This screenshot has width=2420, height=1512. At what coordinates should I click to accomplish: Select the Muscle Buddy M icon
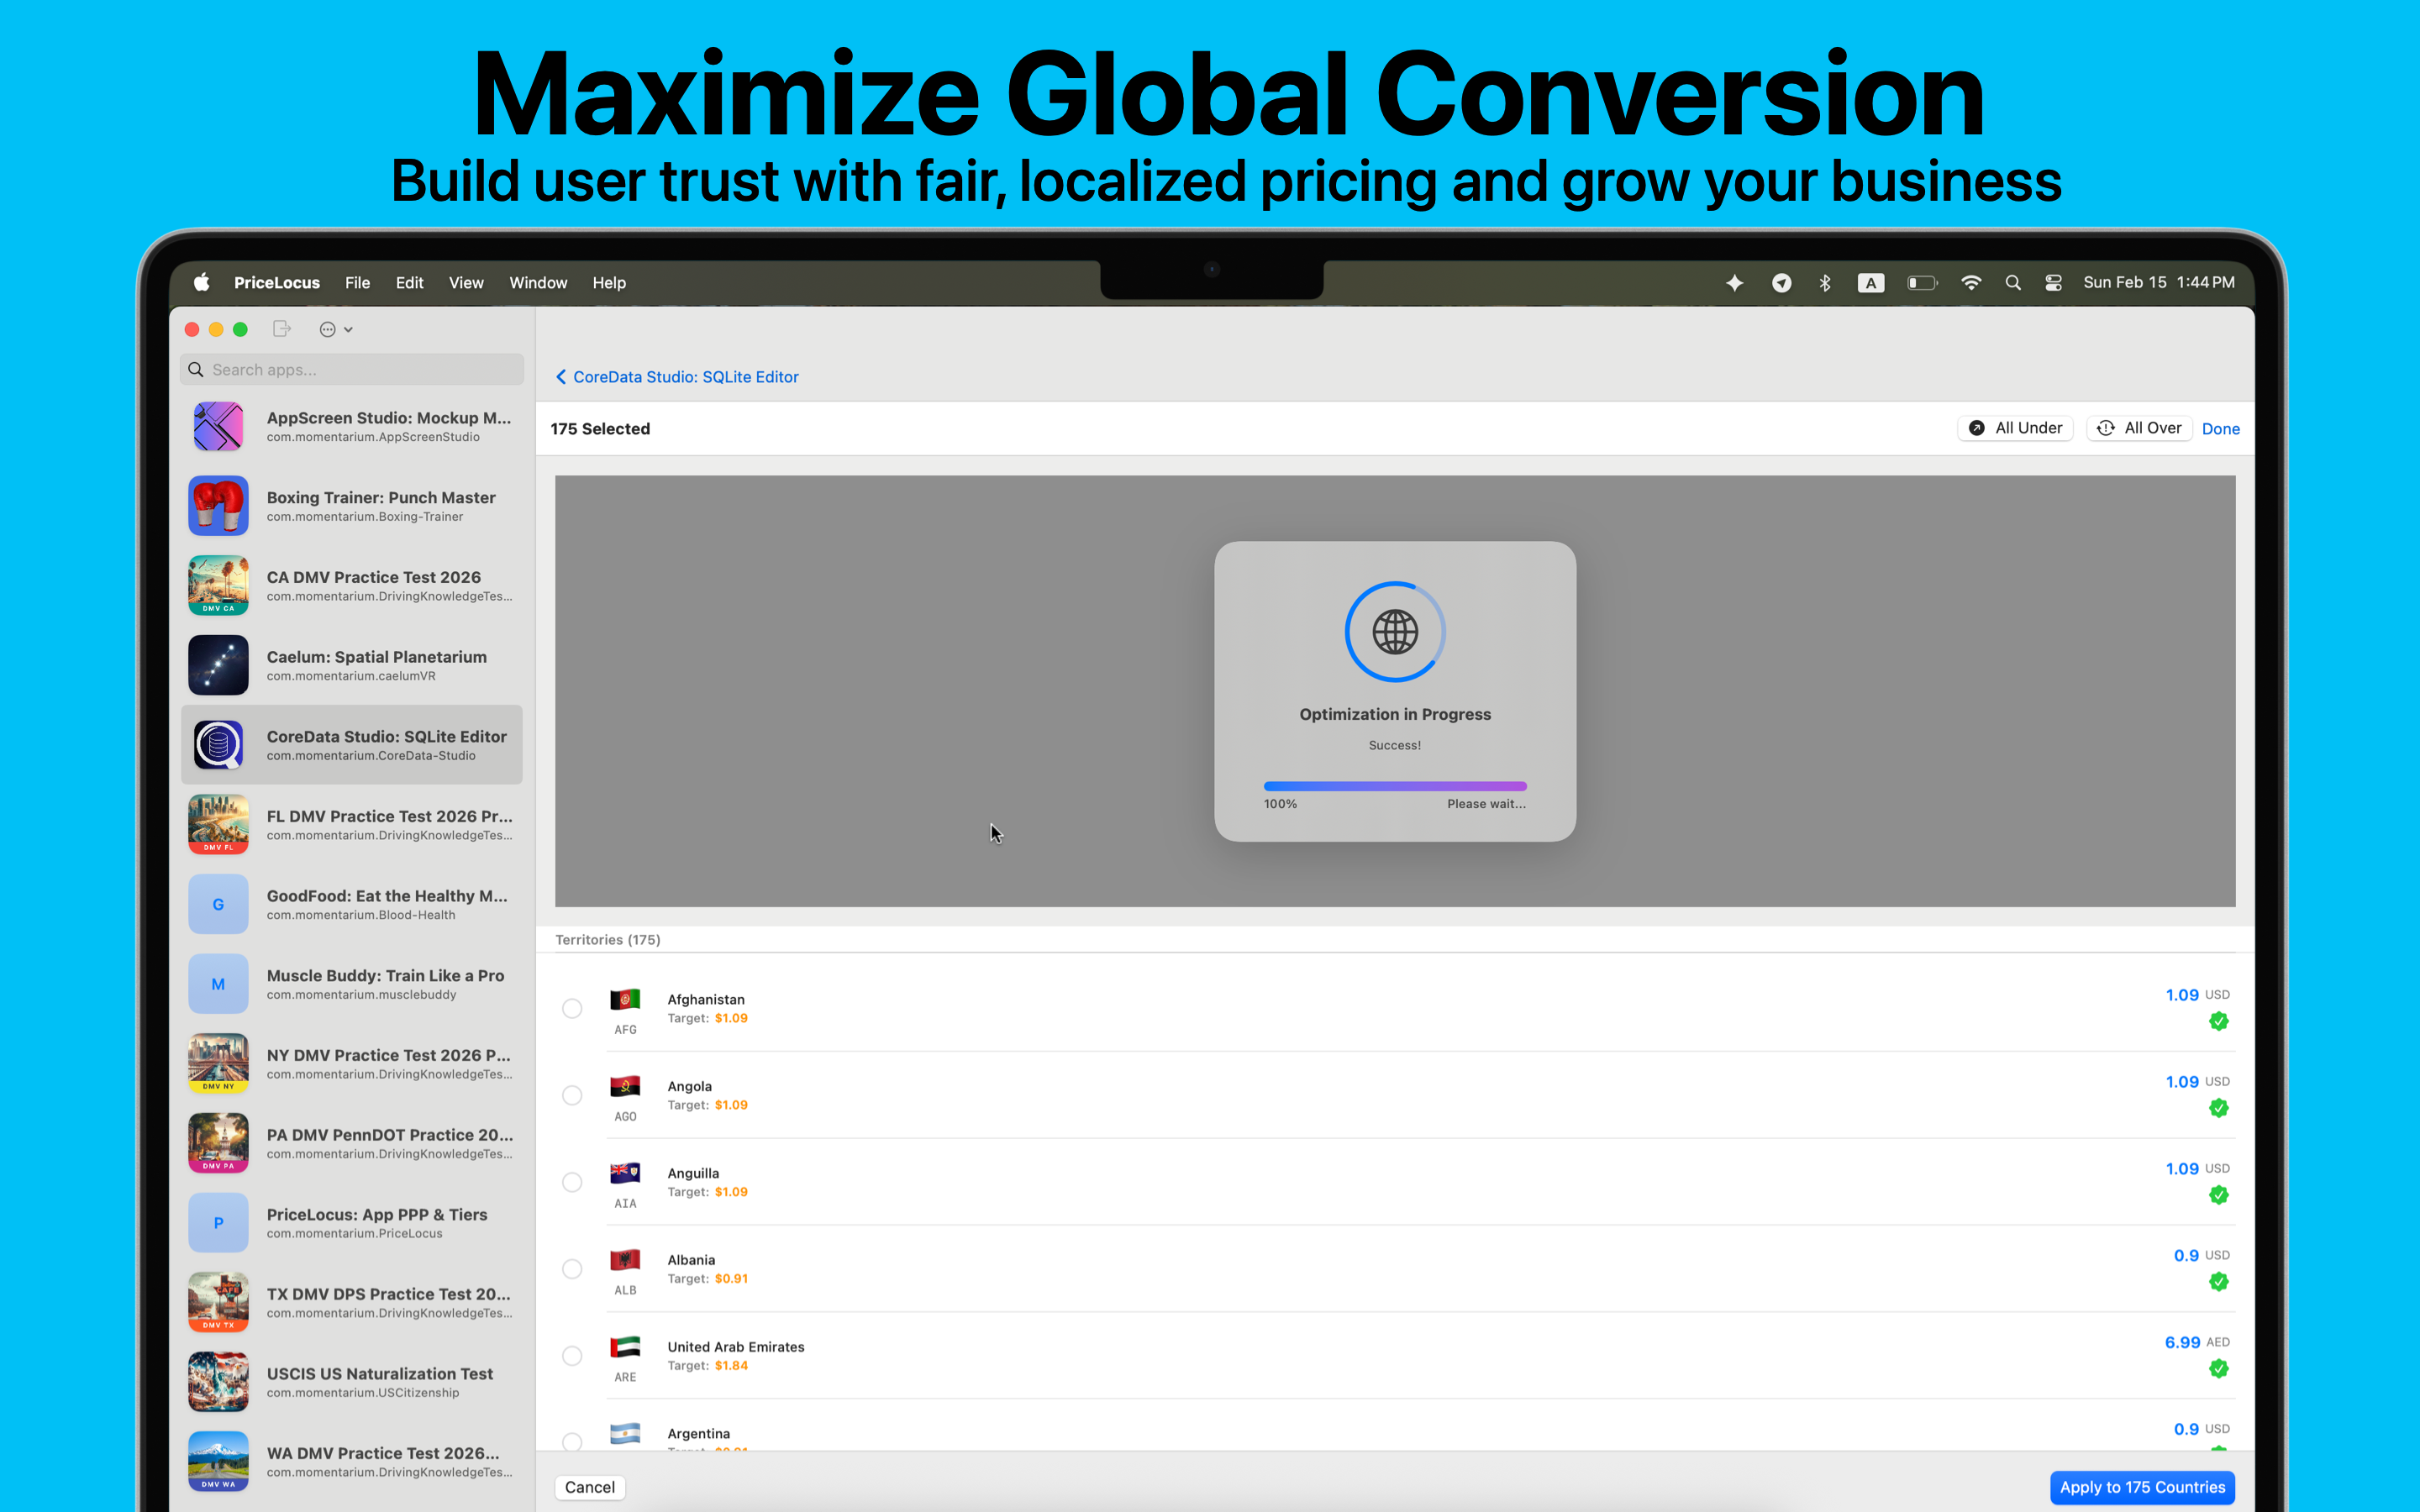(218, 984)
